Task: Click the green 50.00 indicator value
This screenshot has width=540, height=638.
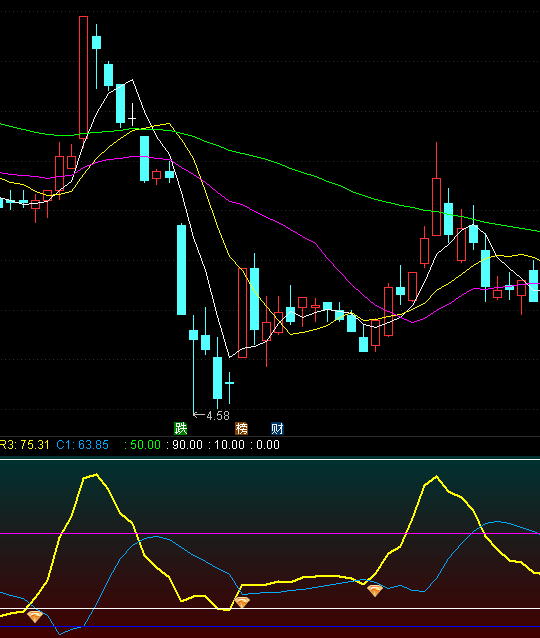Action: pyautogui.click(x=145, y=445)
